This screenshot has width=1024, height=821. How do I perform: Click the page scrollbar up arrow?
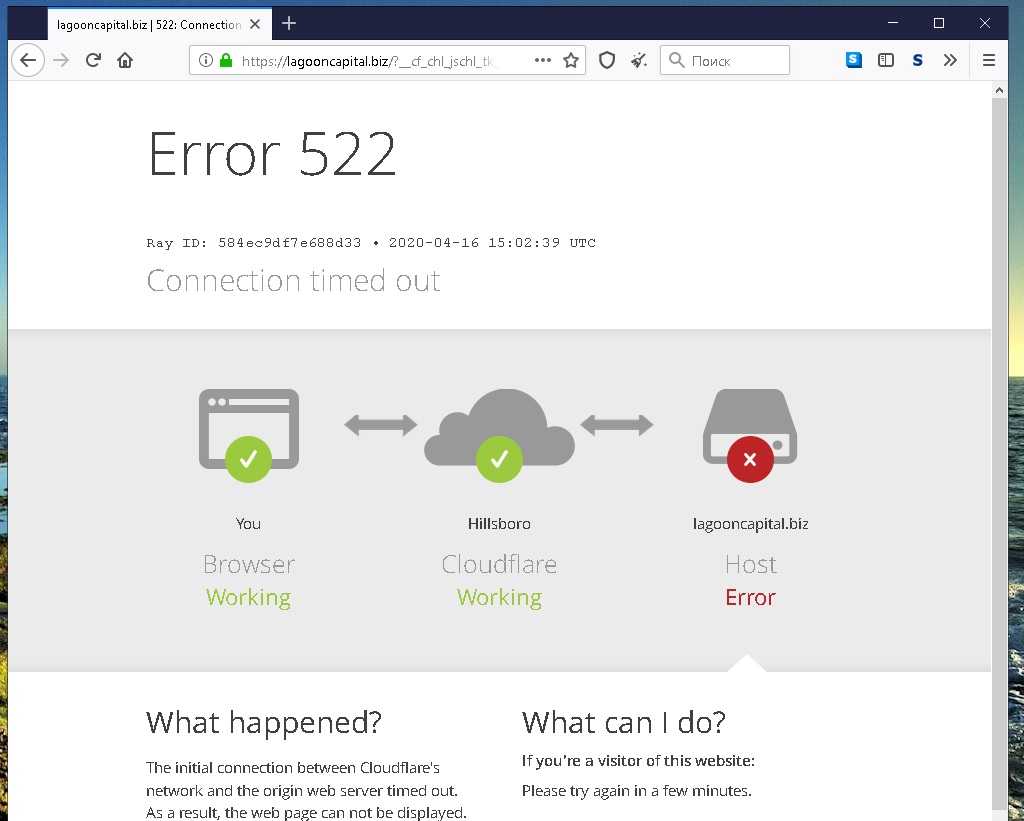pos(999,90)
